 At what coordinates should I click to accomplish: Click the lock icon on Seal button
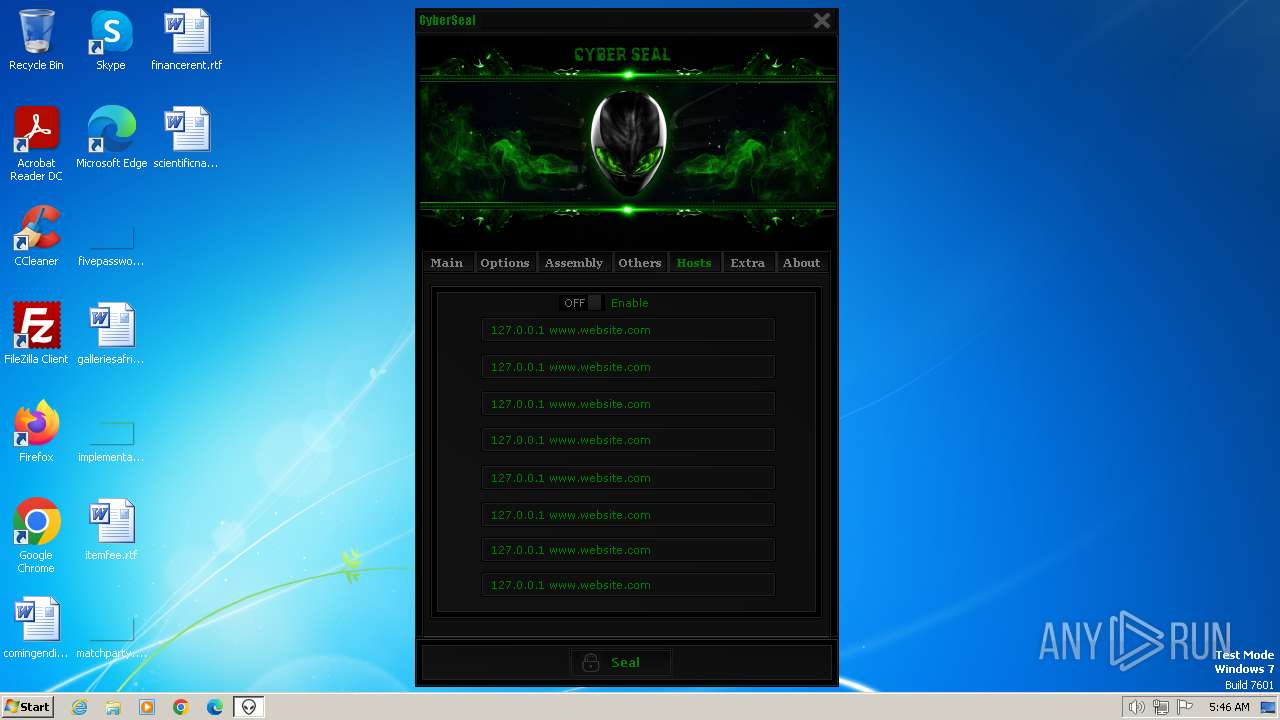(x=591, y=662)
